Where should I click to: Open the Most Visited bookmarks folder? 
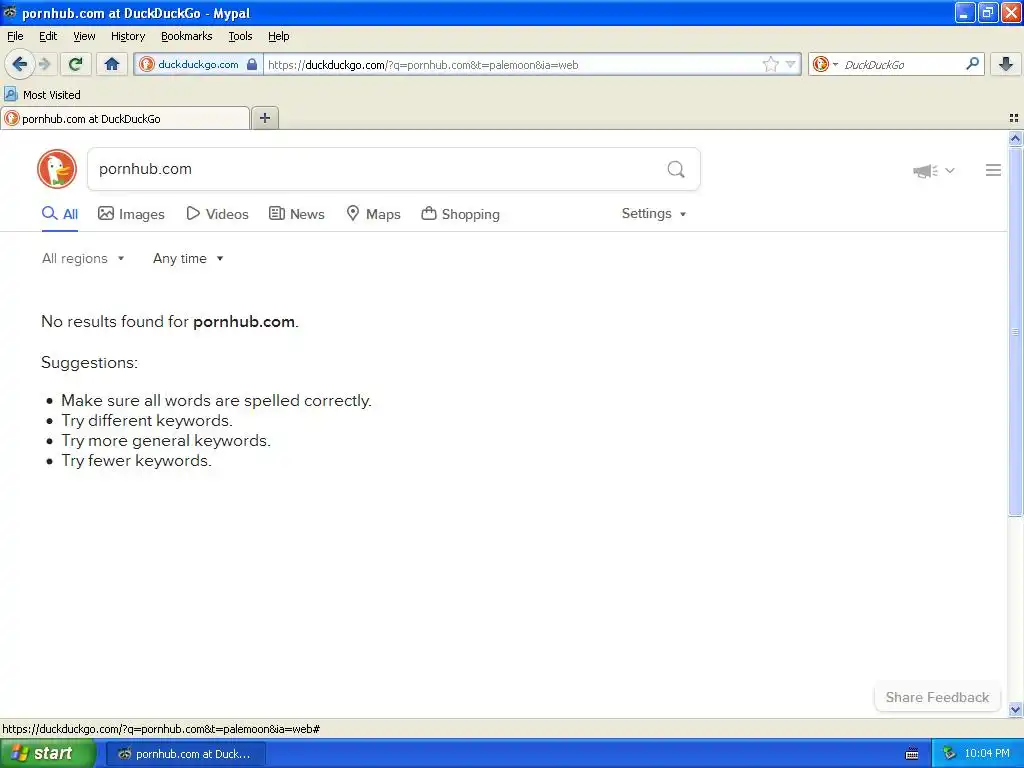point(42,95)
